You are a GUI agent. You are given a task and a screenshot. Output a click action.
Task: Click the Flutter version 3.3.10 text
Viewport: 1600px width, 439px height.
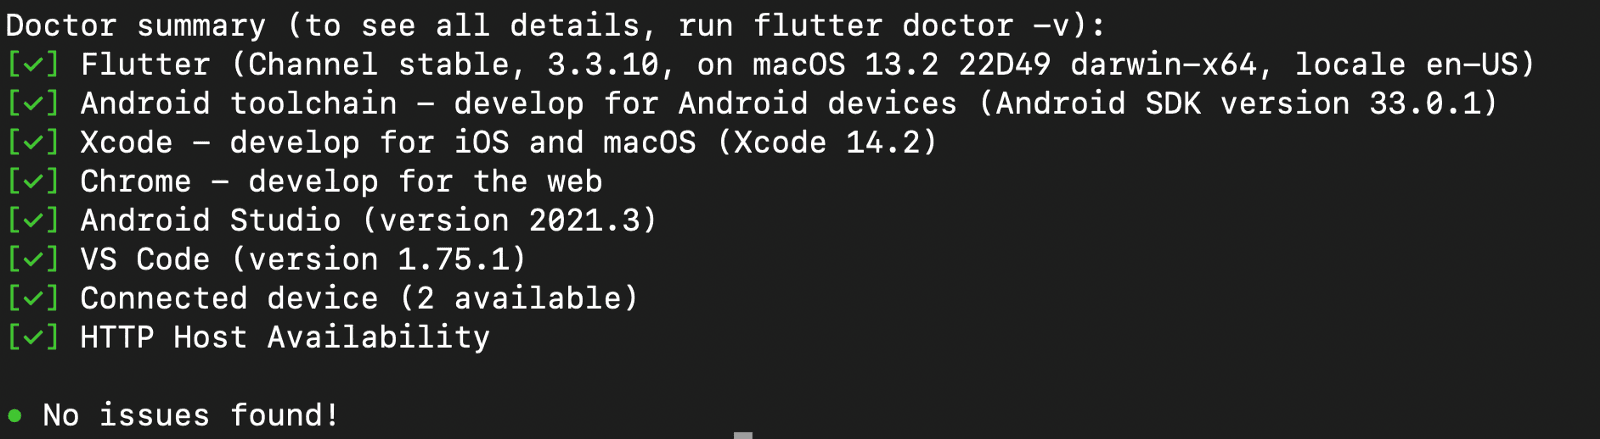pos(603,65)
